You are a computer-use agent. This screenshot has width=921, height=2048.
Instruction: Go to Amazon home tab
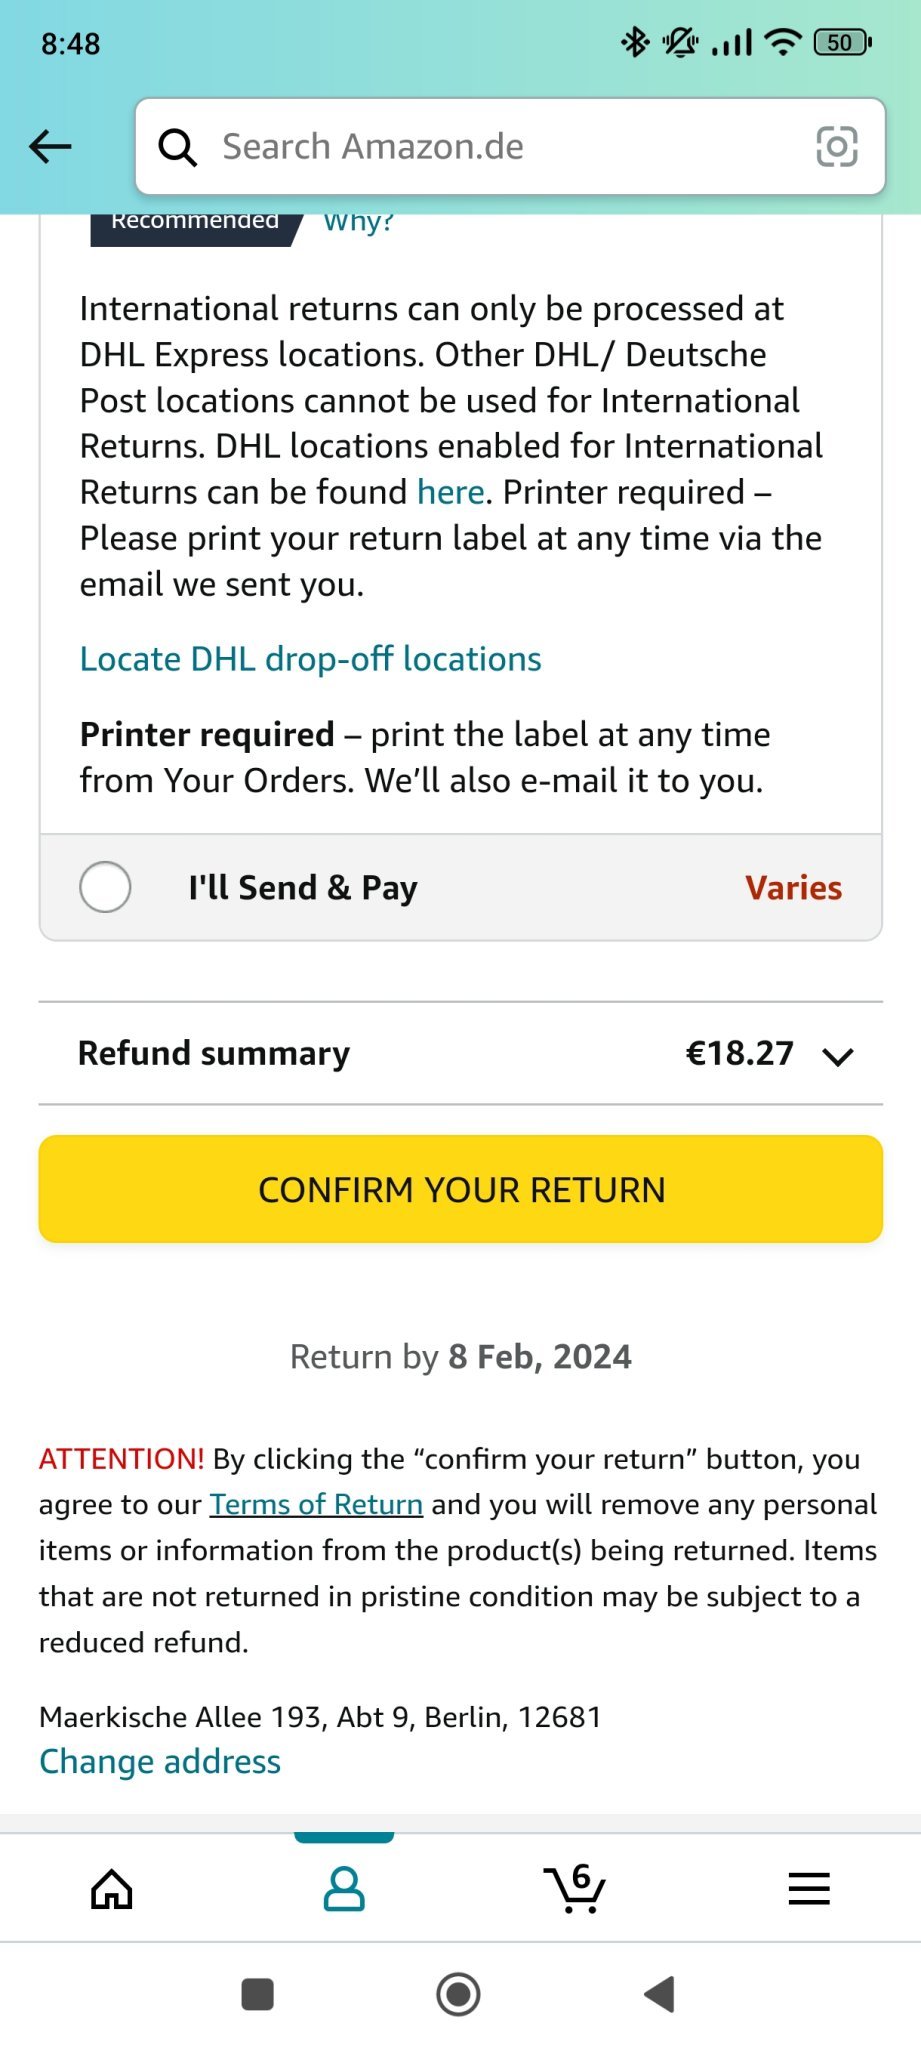pos(112,1889)
